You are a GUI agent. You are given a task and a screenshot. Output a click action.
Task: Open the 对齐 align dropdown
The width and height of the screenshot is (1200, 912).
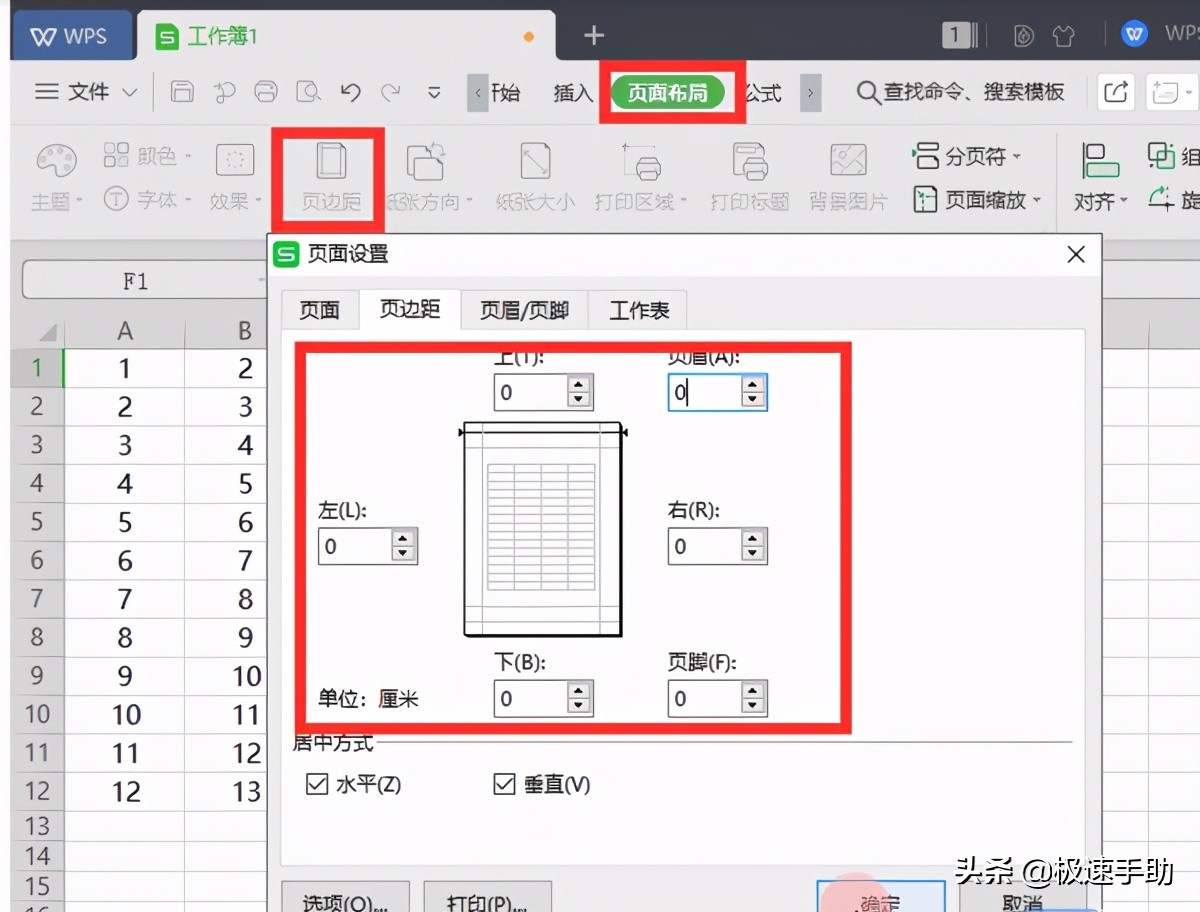[1100, 178]
